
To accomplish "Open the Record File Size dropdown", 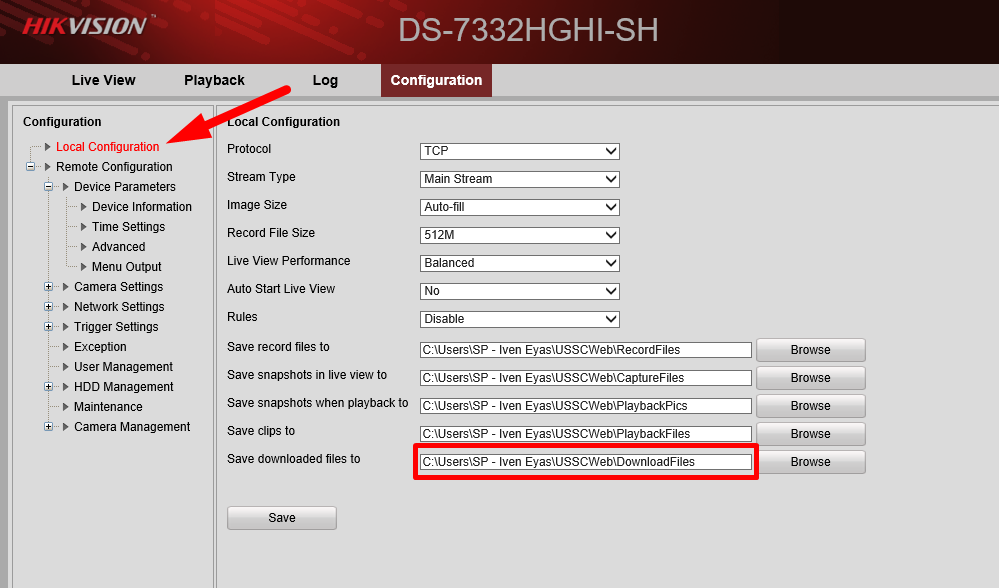I will (520, 235).
